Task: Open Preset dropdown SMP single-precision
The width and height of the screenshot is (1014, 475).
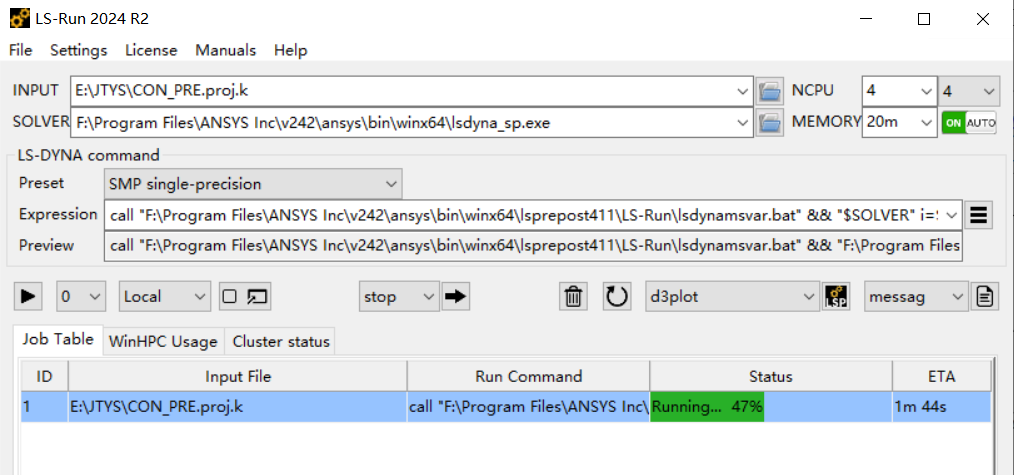Action: coord(253,184)
